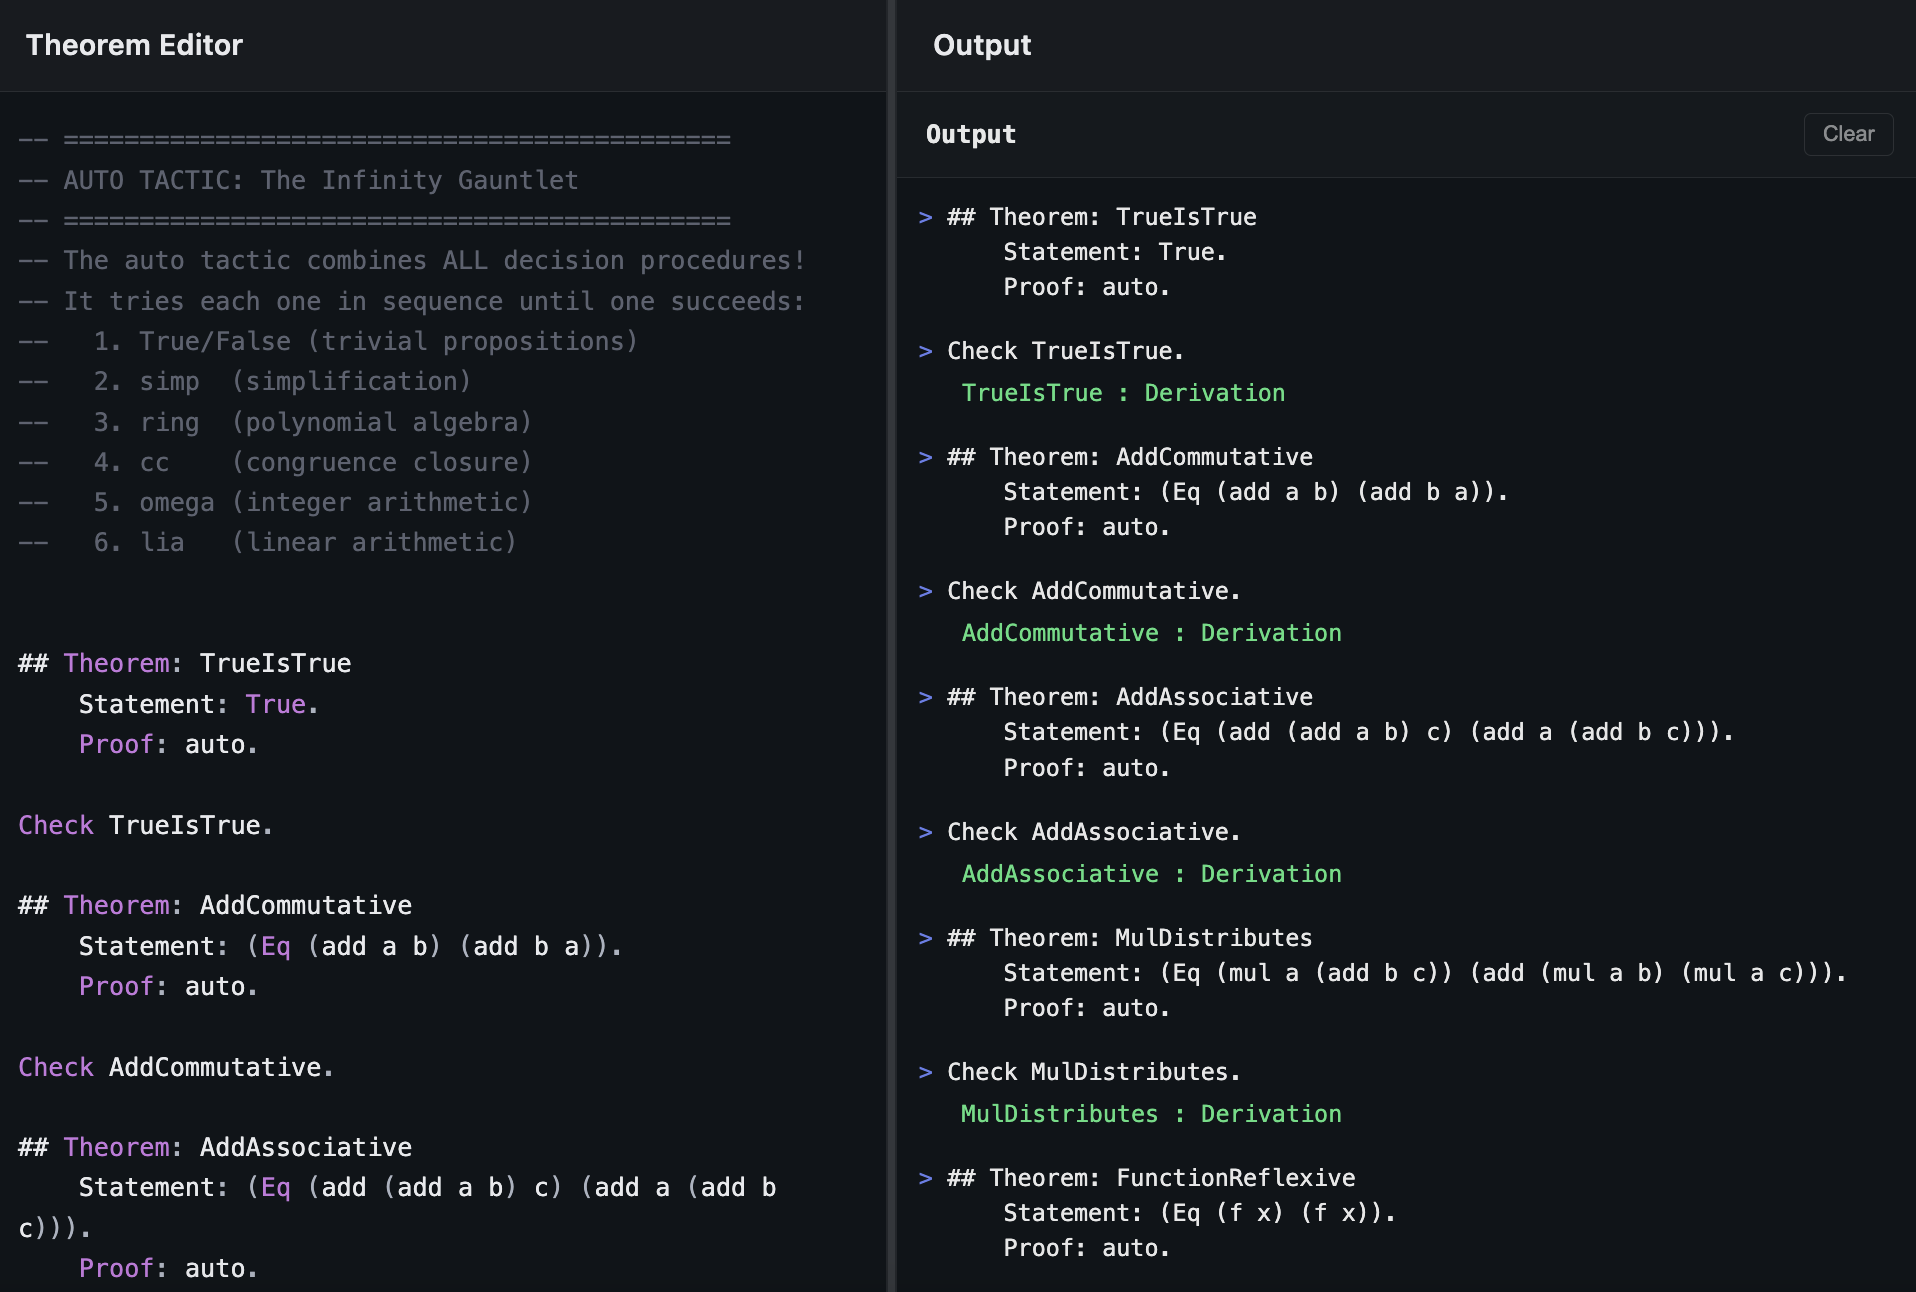Click the Output label above the log
This screenshot has width=1916, height=1292.
coord(969,134)
